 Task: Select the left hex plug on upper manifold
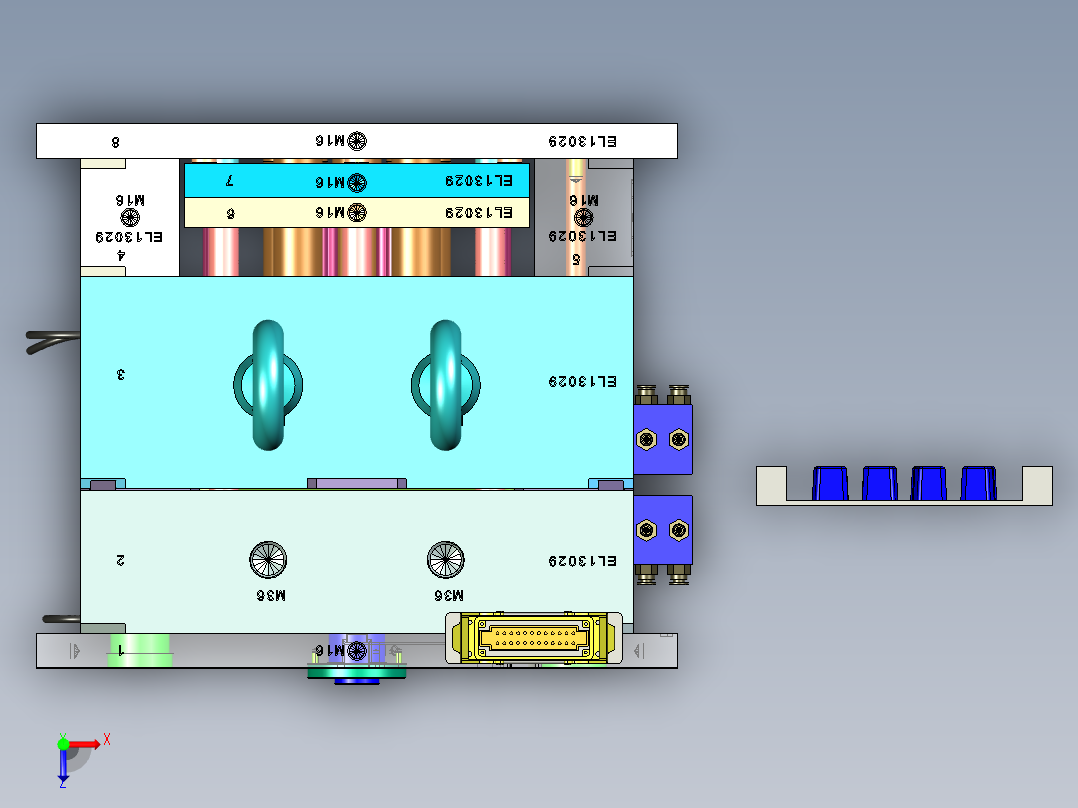[x=646, y=439]
